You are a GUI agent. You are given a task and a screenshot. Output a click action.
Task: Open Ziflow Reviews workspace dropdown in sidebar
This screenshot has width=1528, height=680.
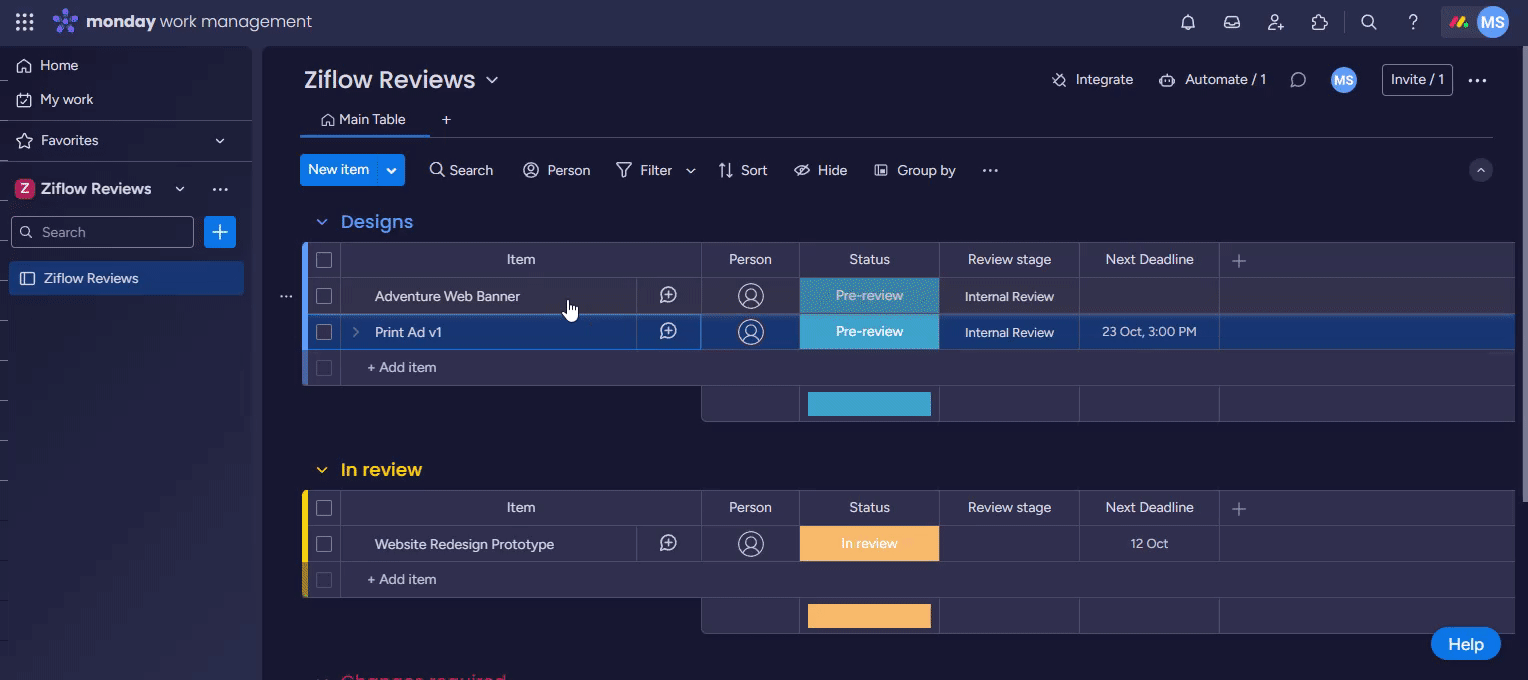[x=180, y=189]
